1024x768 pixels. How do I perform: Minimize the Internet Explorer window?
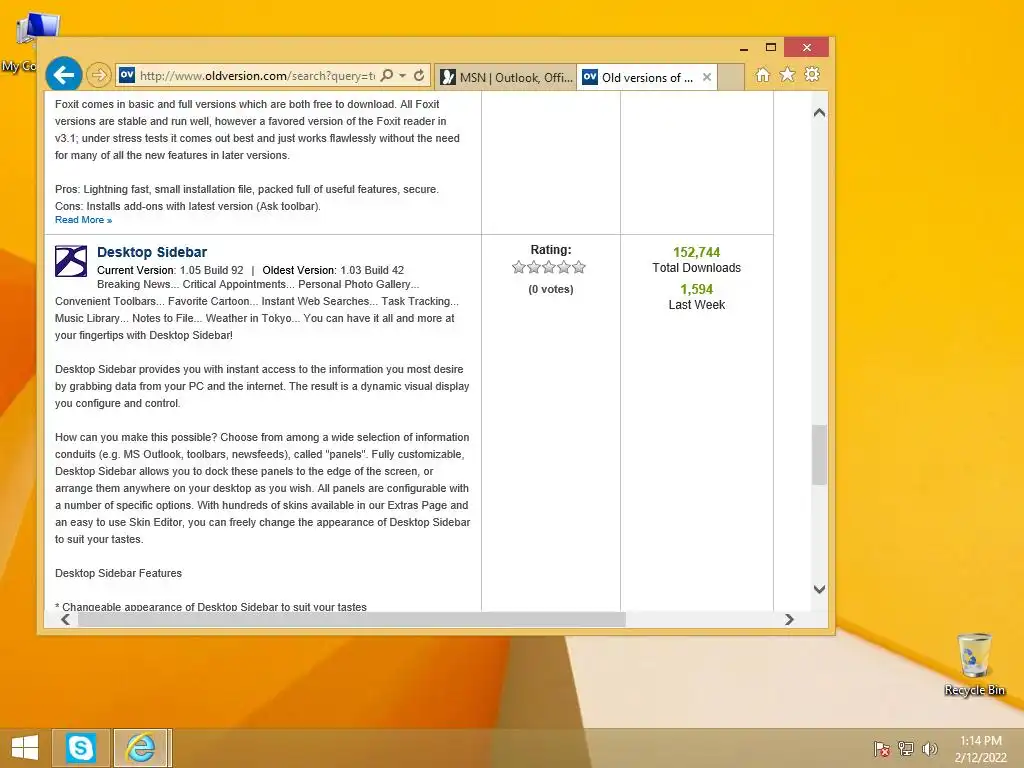744,48
